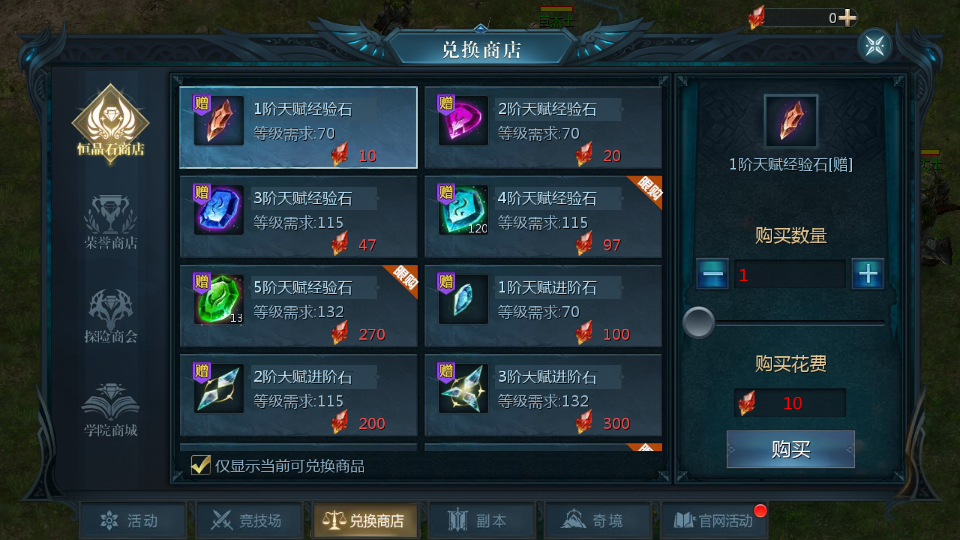Open the 学院商城 book icon

[x=111, y=409]
